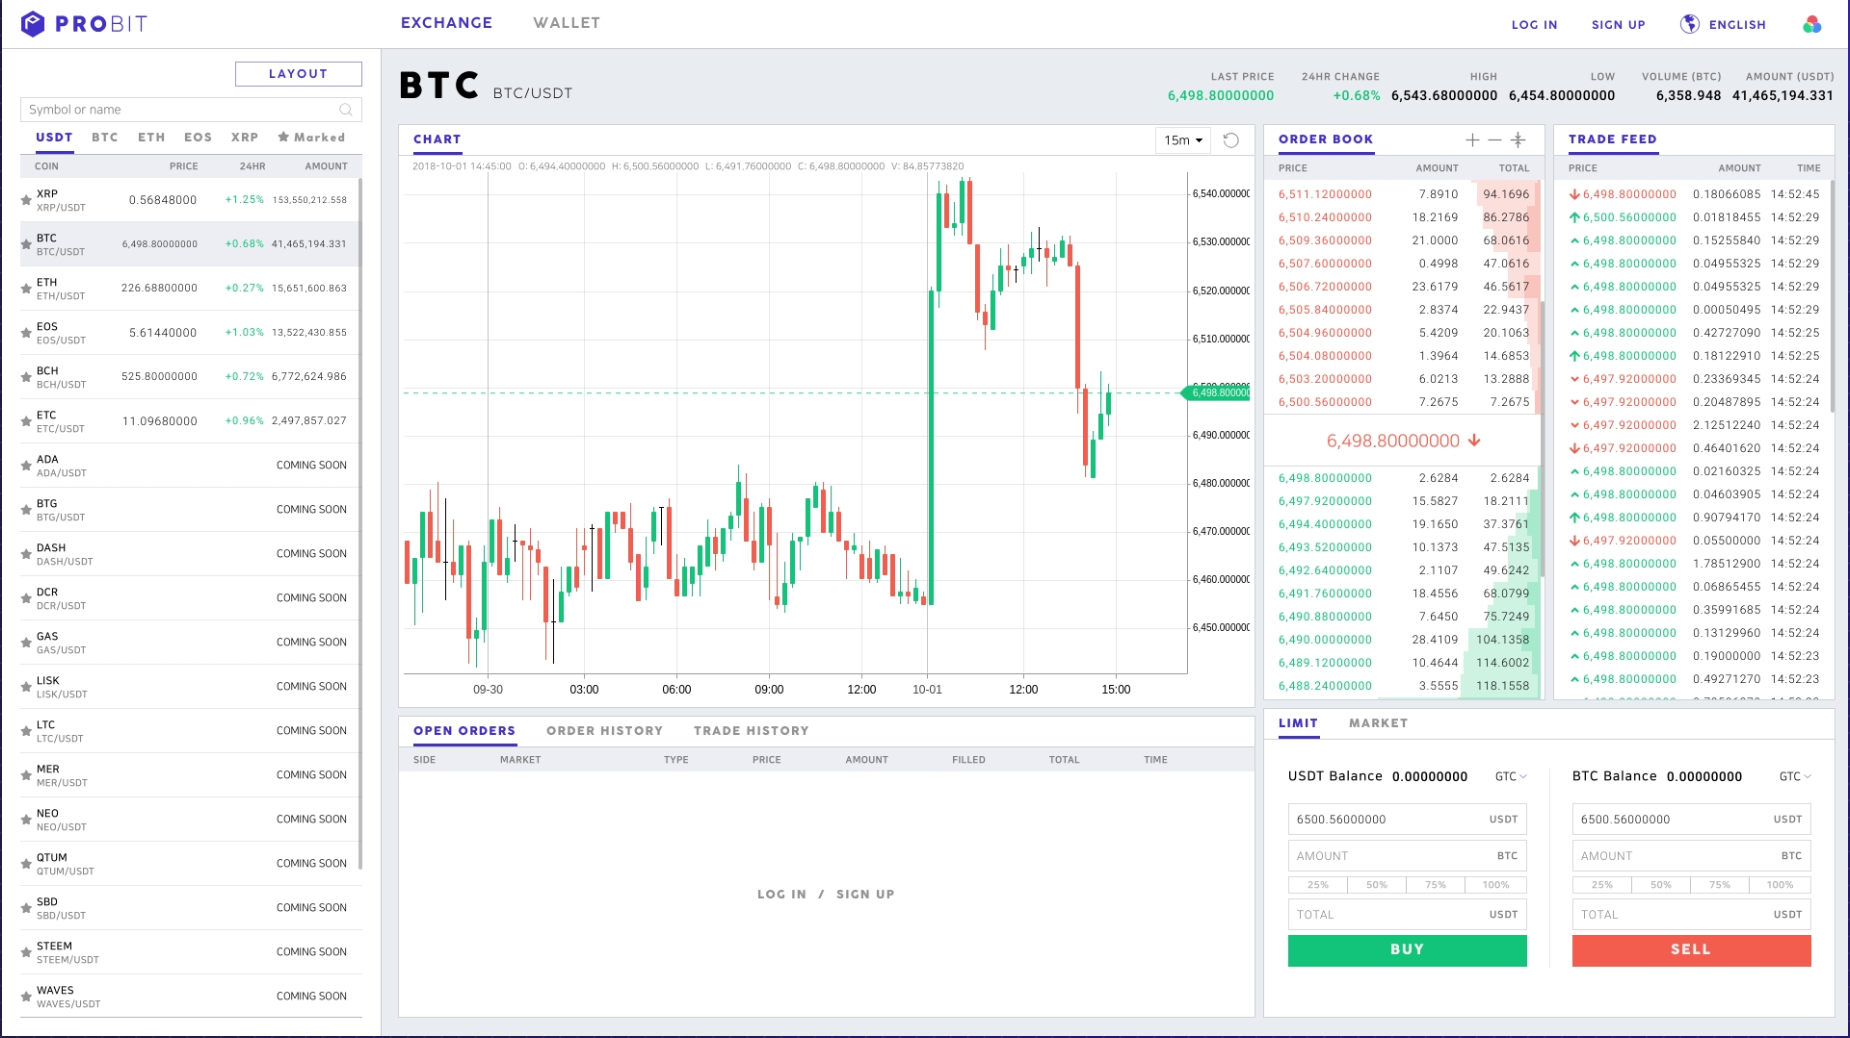Star the BTC/USDT pair
This screenshot has width=1850, height=1038.
(26, 244)
